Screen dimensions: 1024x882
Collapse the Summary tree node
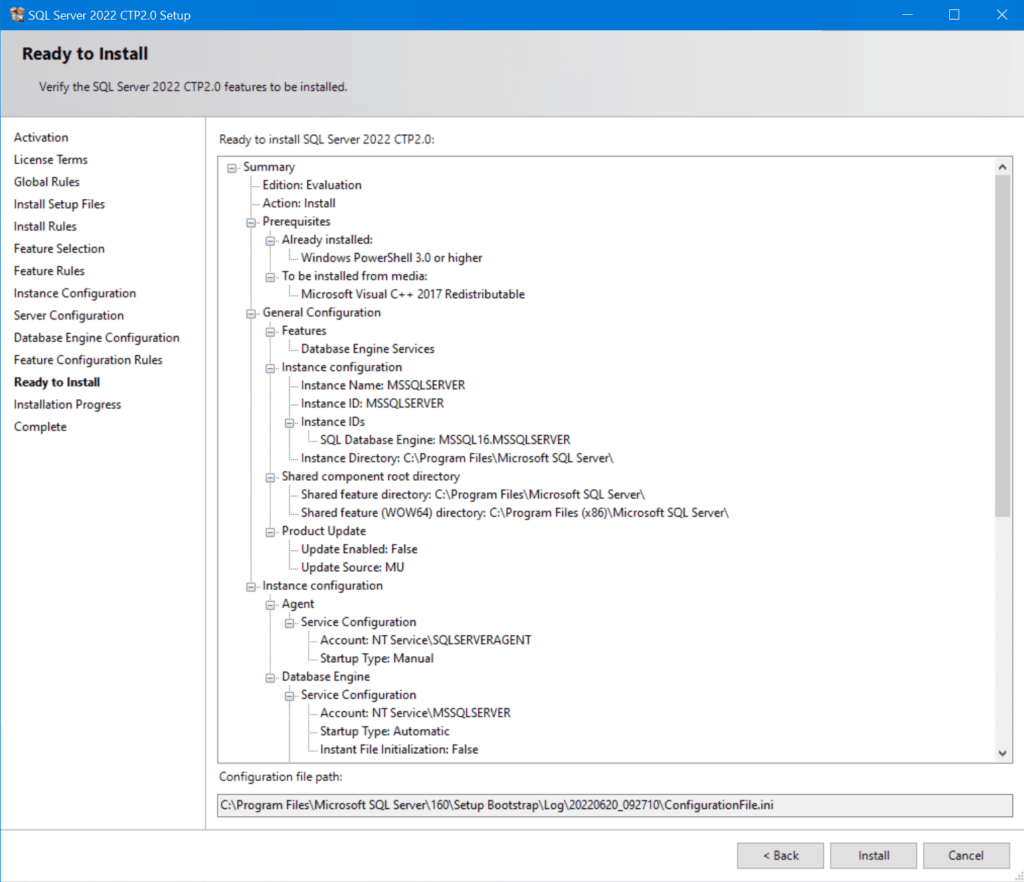[232, 168]
